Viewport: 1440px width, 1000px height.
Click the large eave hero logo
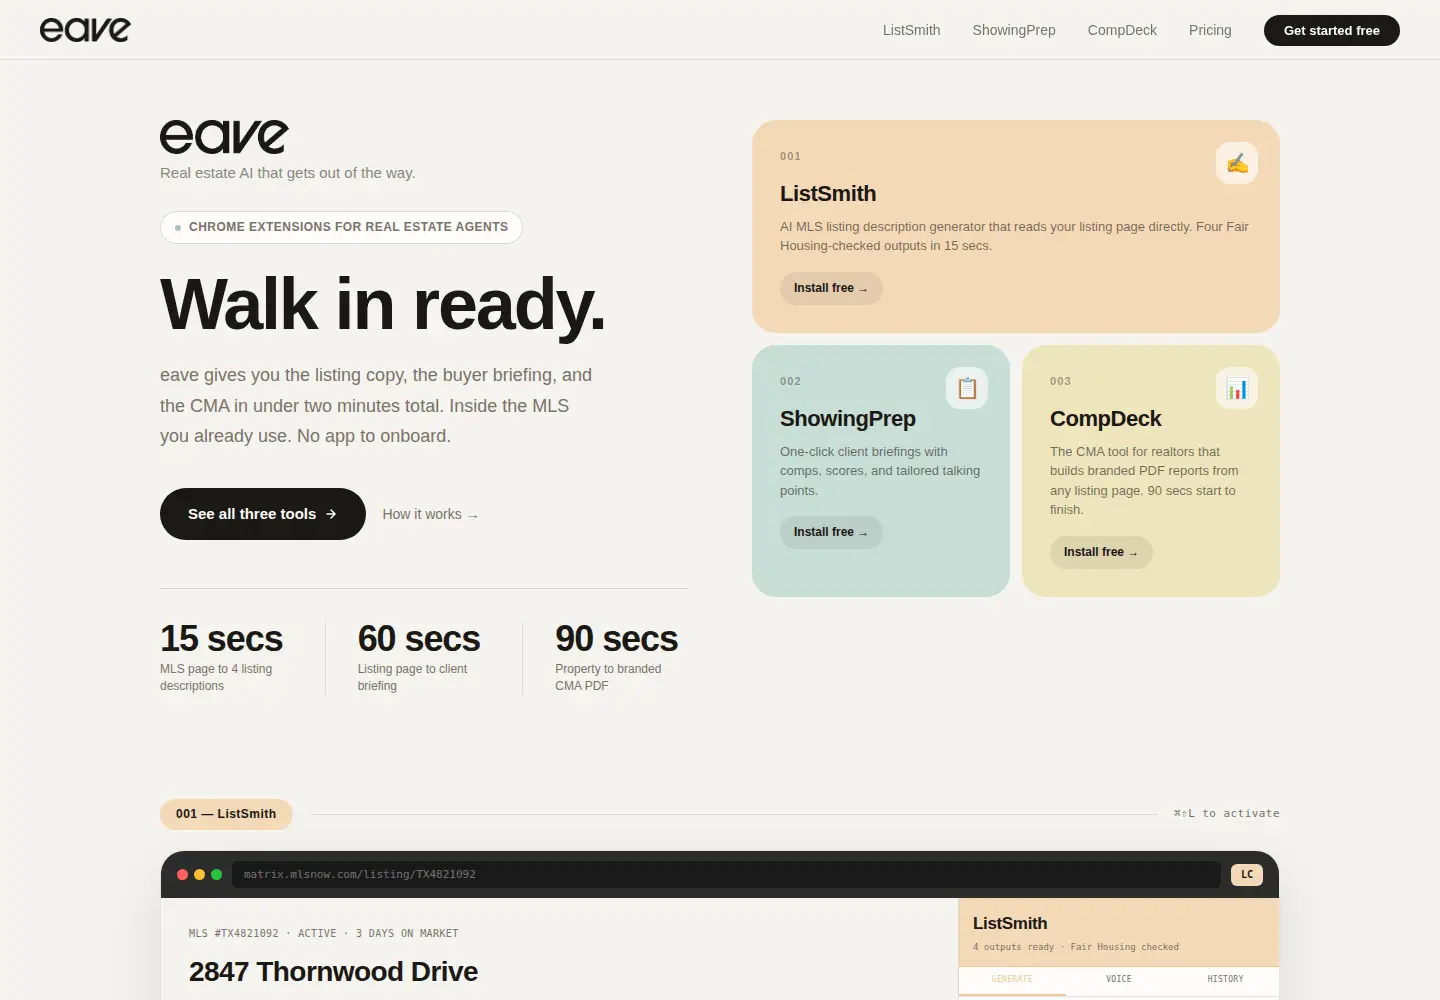pyautogui.click(x=224, y=137)
